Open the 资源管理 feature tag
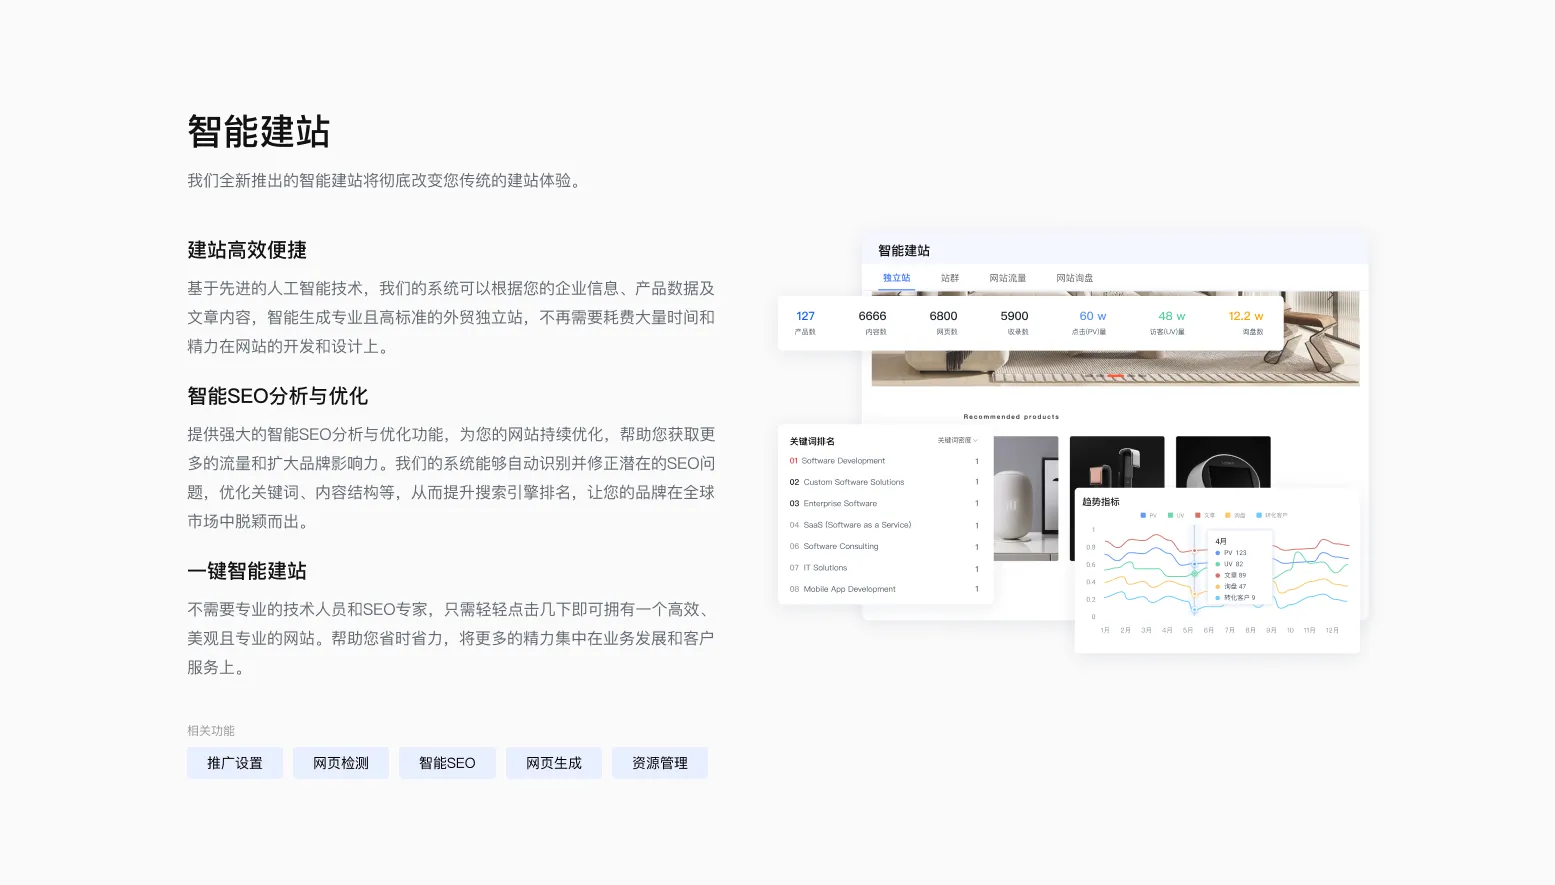 point(660,763)
